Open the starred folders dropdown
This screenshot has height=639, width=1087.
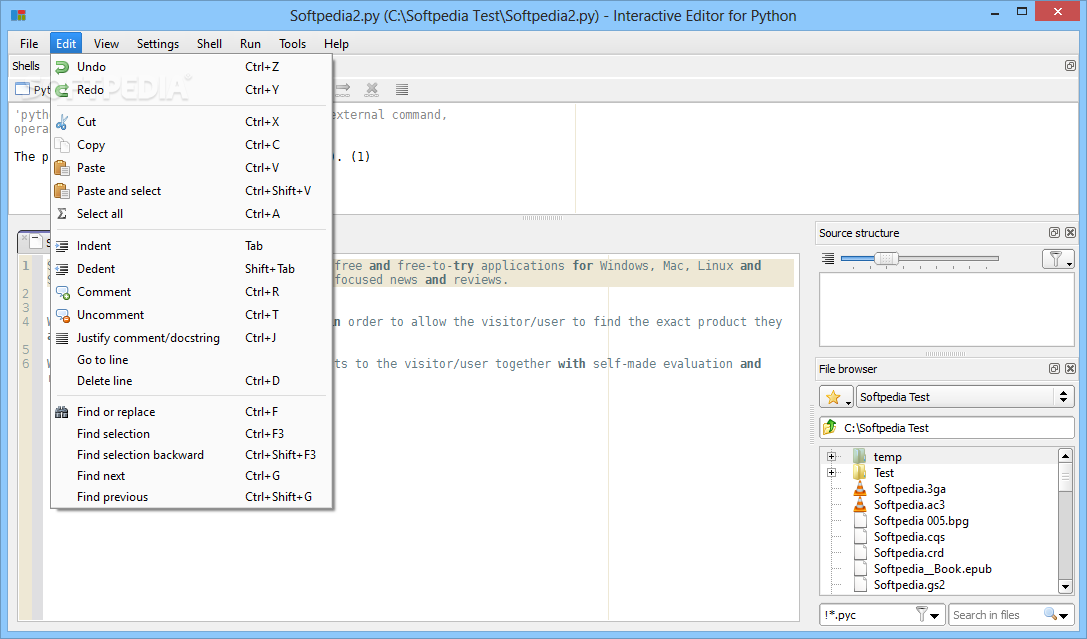pos(836,397)
